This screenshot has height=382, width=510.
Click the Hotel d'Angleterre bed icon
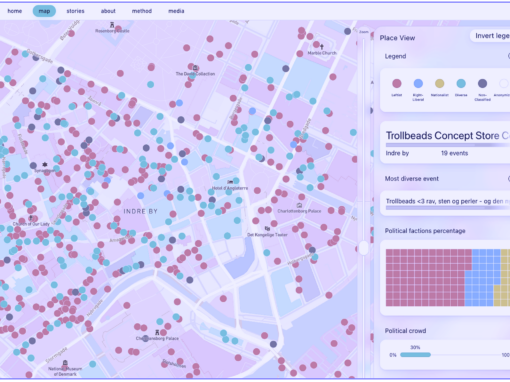(x=230, y=182)
